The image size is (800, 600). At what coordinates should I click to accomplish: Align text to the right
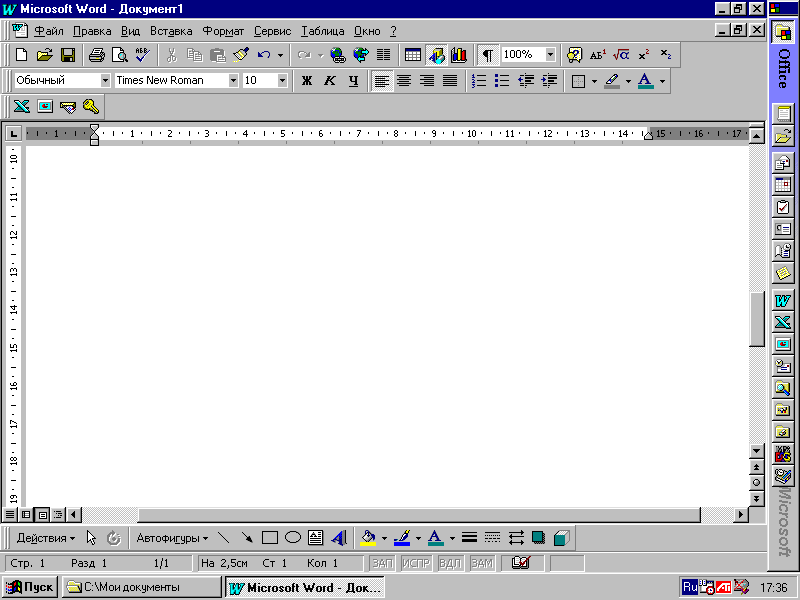[427, 81]
